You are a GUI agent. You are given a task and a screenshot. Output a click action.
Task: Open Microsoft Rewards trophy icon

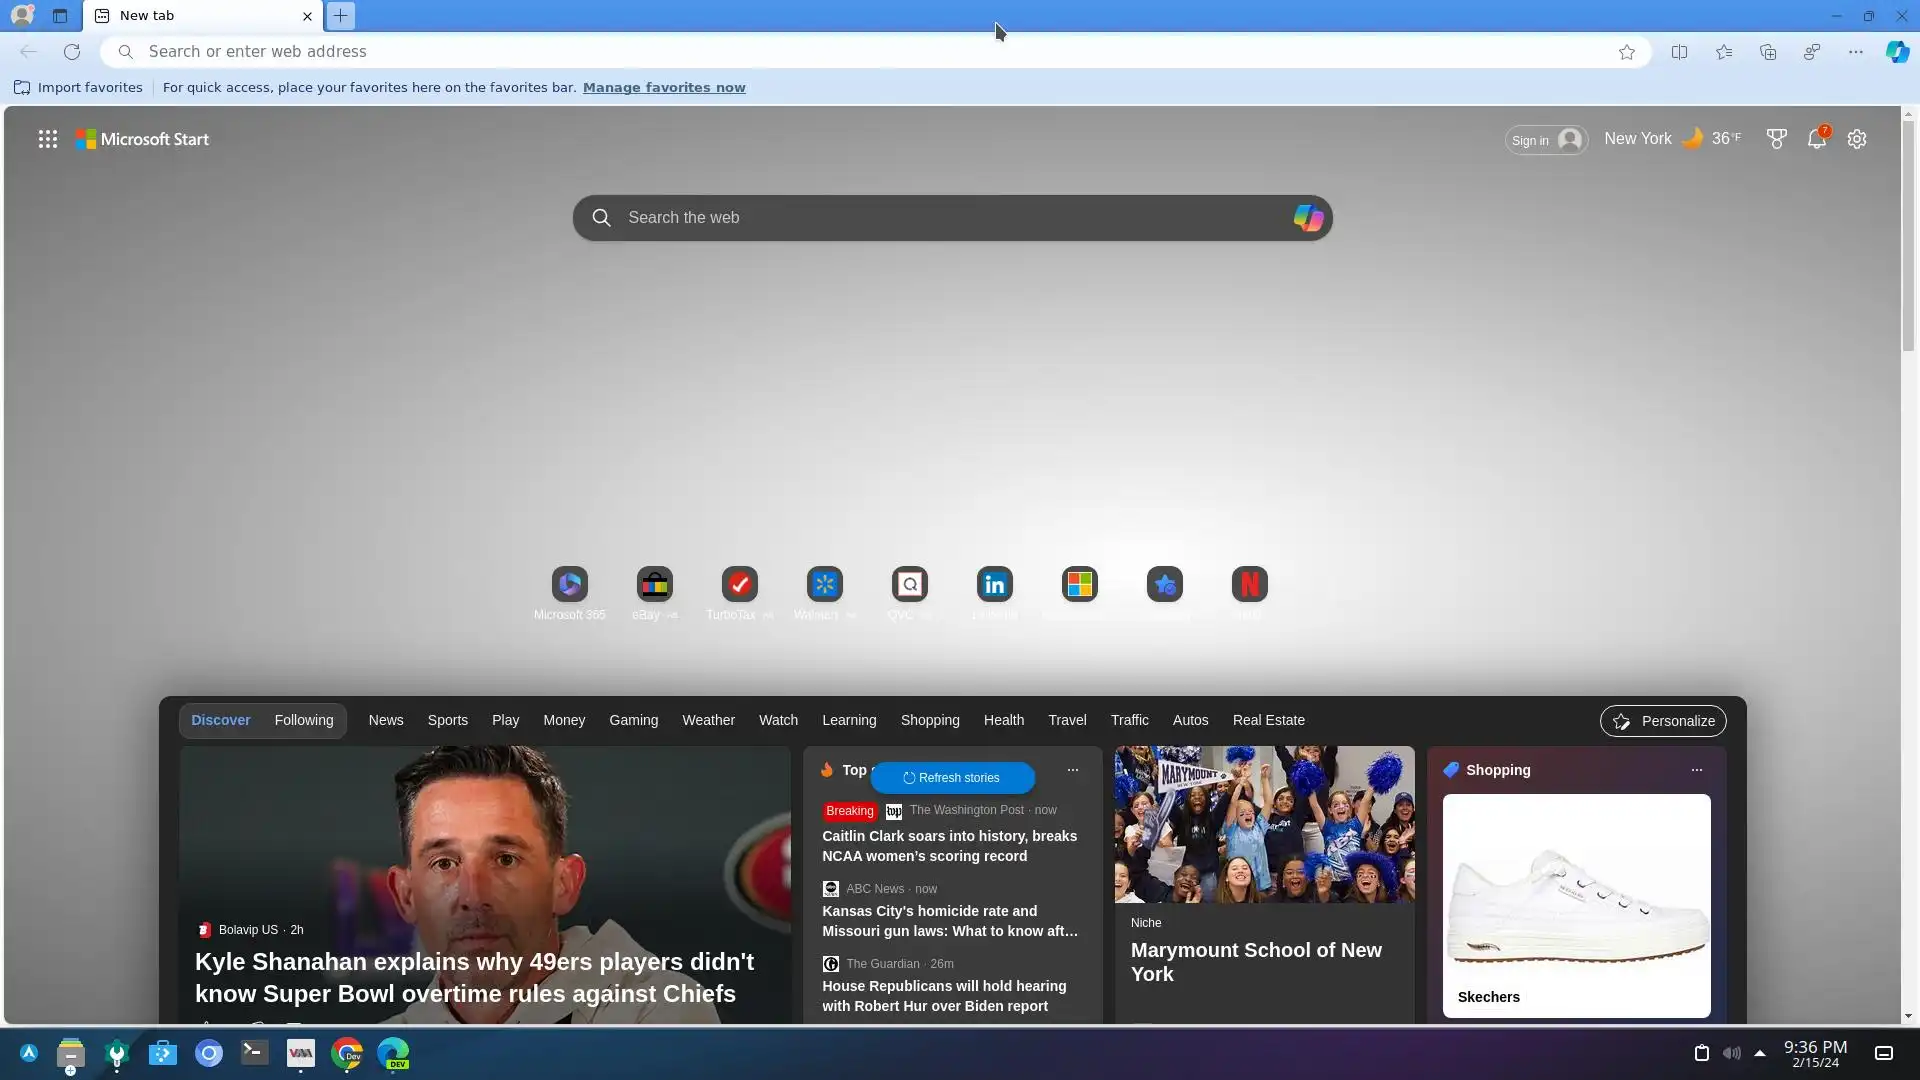[x=1776, y=139]
